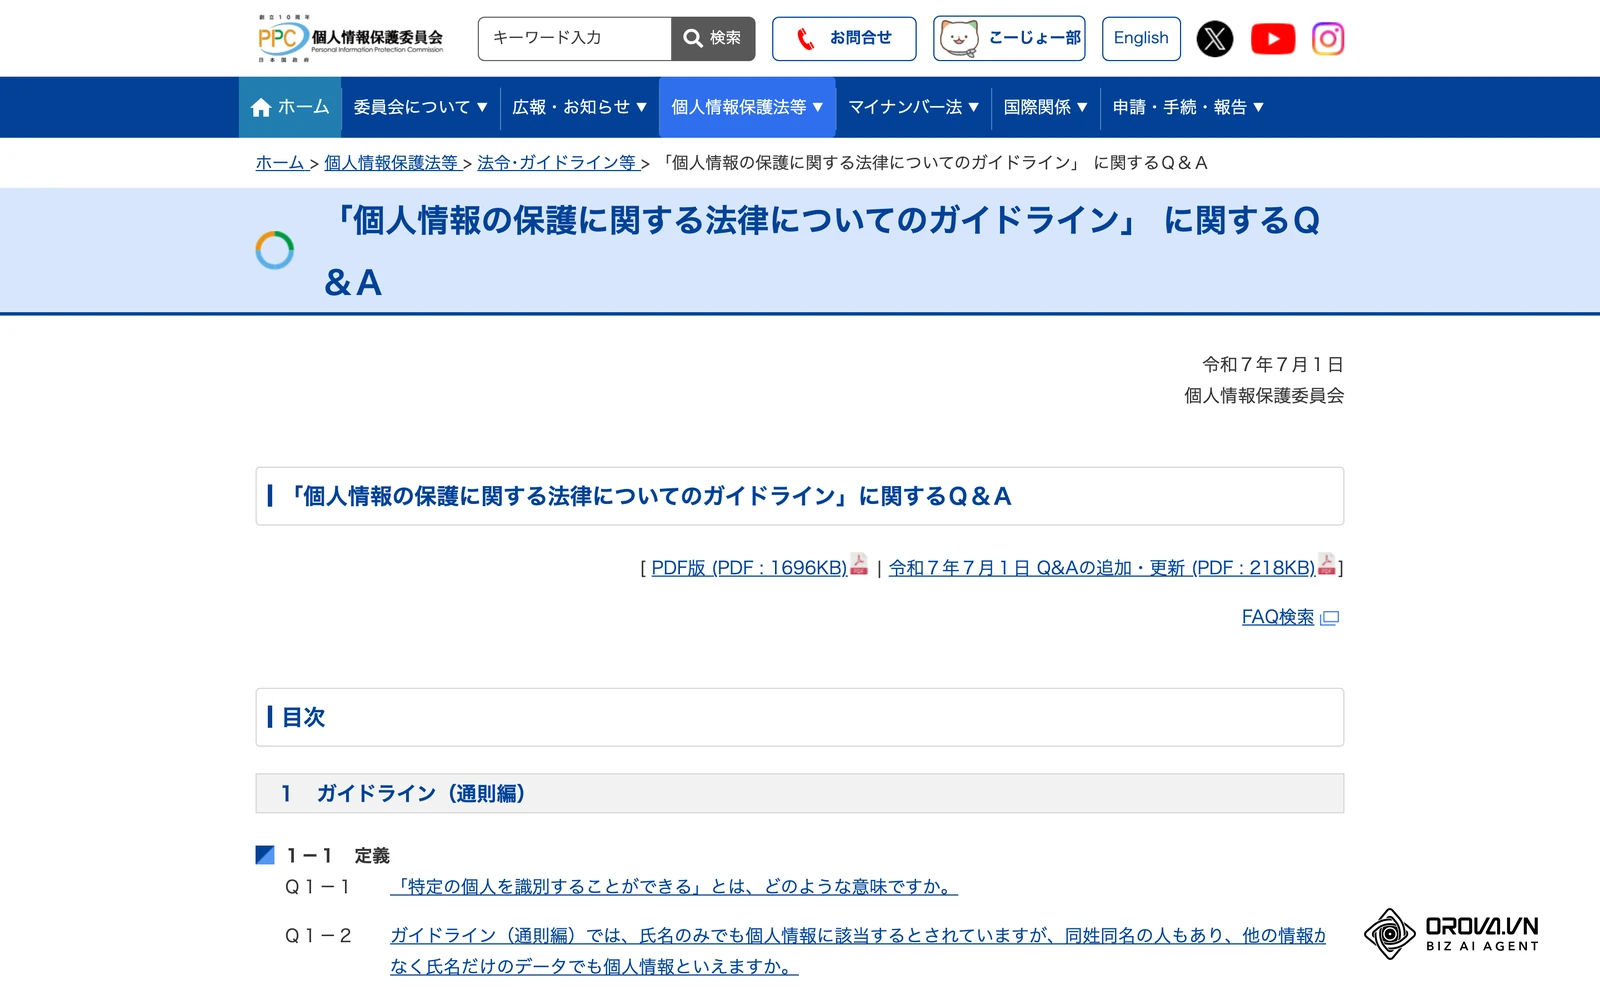The width and height of the screenshot is (1600, 1000).
Task: Expand the 申請・手続・報告 menu
Action: (x=1188, y=107)
